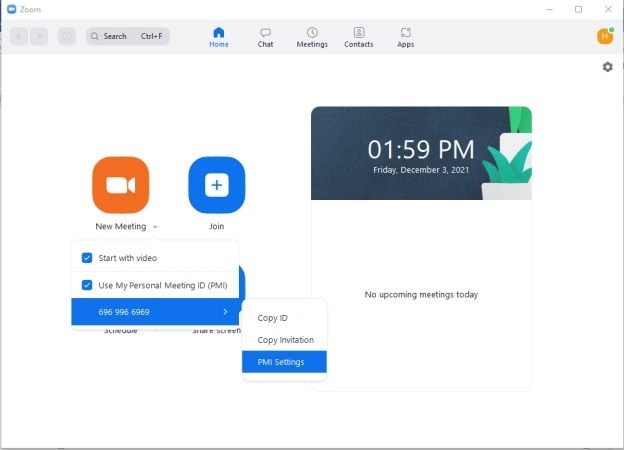The width and height of the screenshot is (624, 450).
Task: Open the Apps icon in top navigation
Action: [405, 37]
